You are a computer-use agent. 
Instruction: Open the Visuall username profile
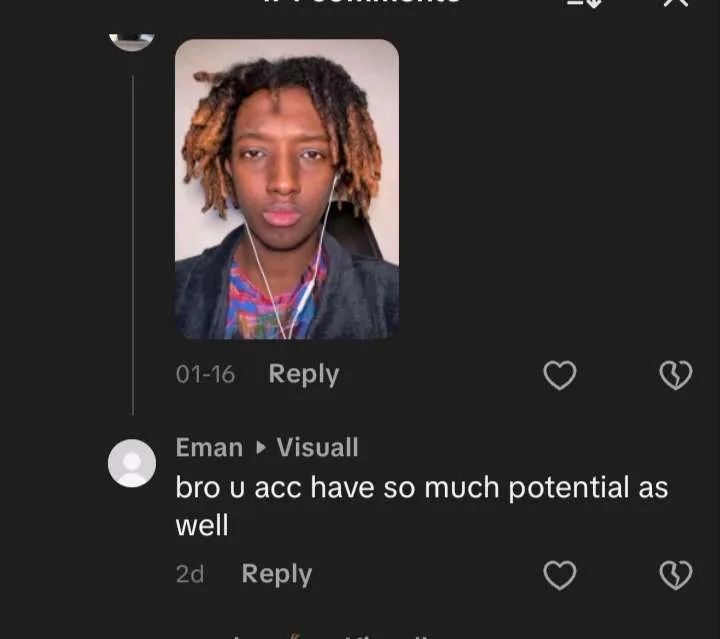(x=317, y=448)
